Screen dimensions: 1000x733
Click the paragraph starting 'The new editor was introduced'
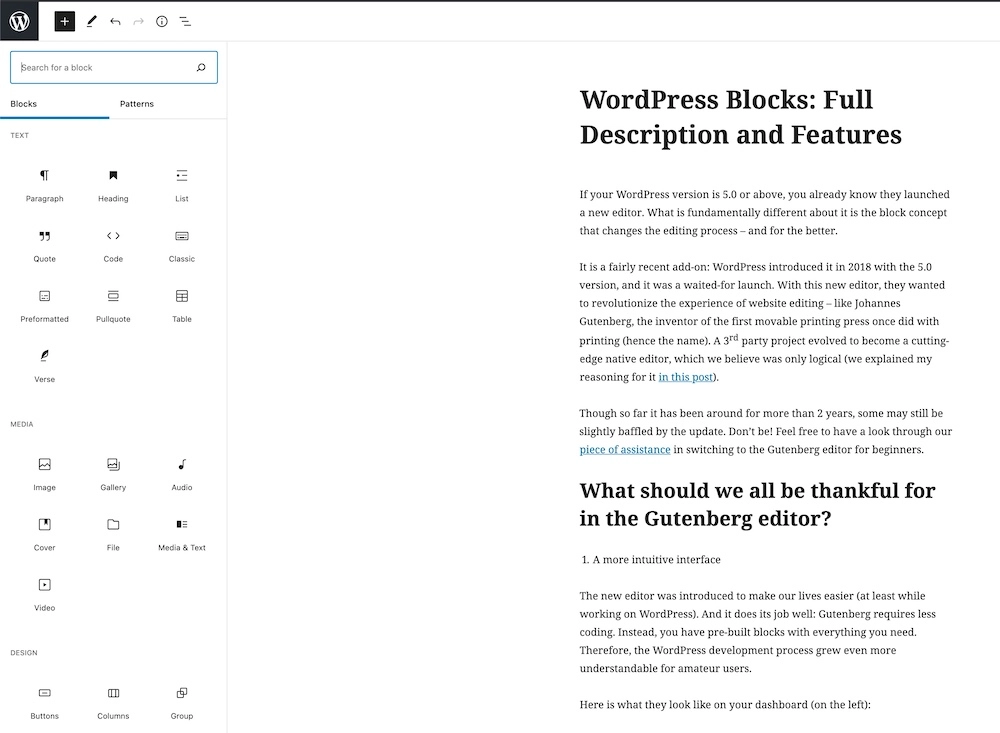click(x=759, y=632)
